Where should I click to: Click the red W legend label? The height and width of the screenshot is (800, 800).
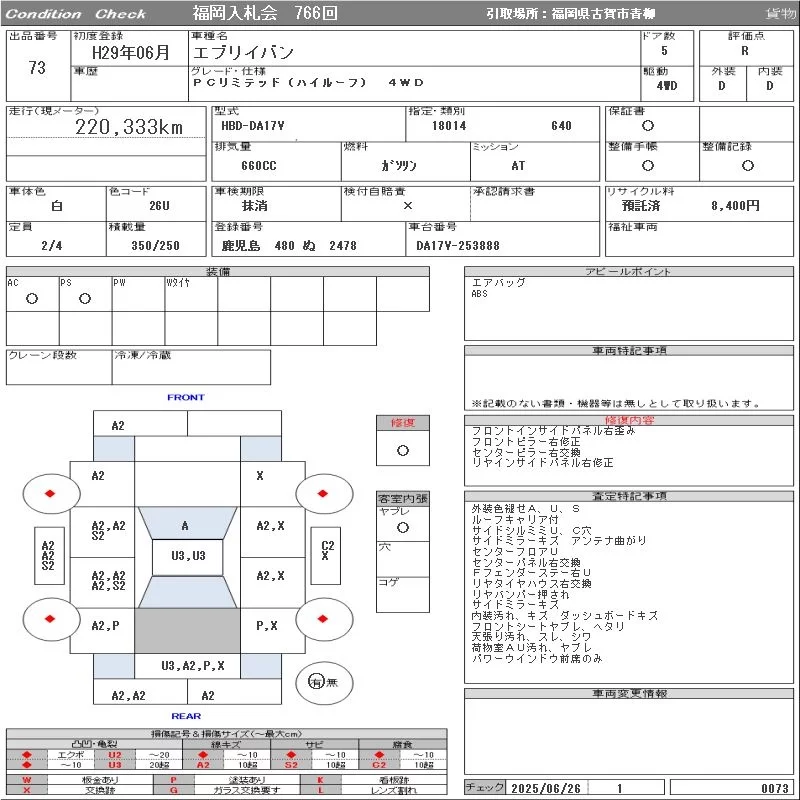pos(27,780)
